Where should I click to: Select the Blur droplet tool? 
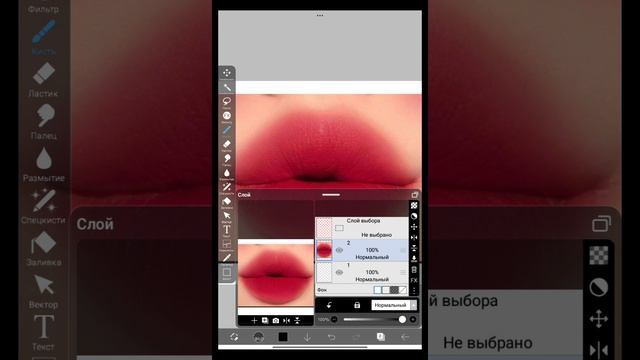click(x=227, y=173)
